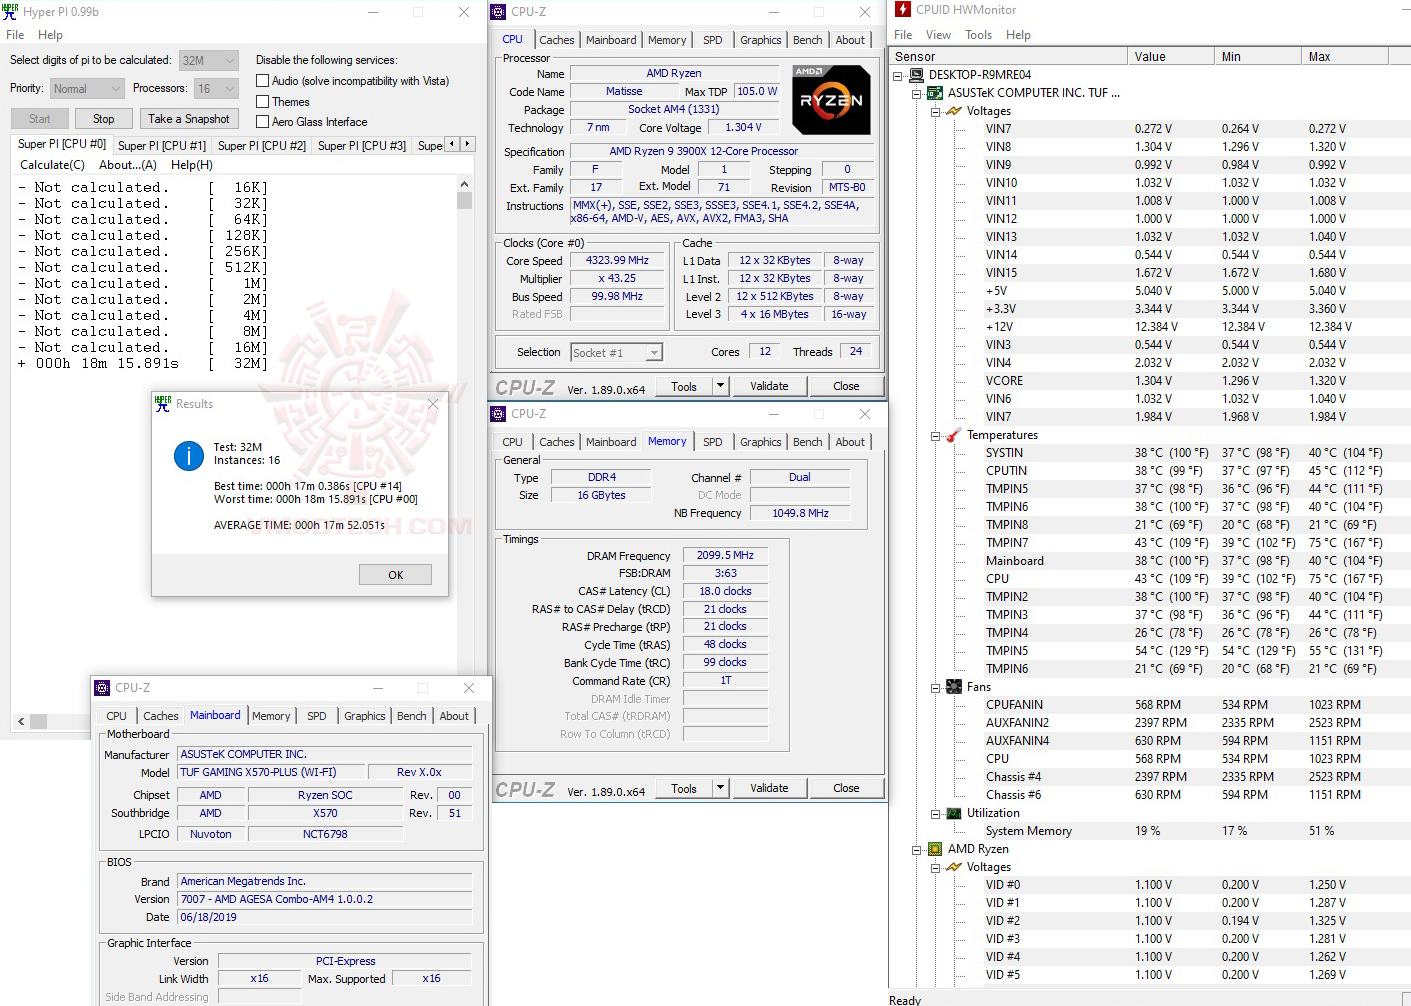Open Hyper PI File menu
The width and height of the screenshot is (1411, 1006).
coord(15,35)
